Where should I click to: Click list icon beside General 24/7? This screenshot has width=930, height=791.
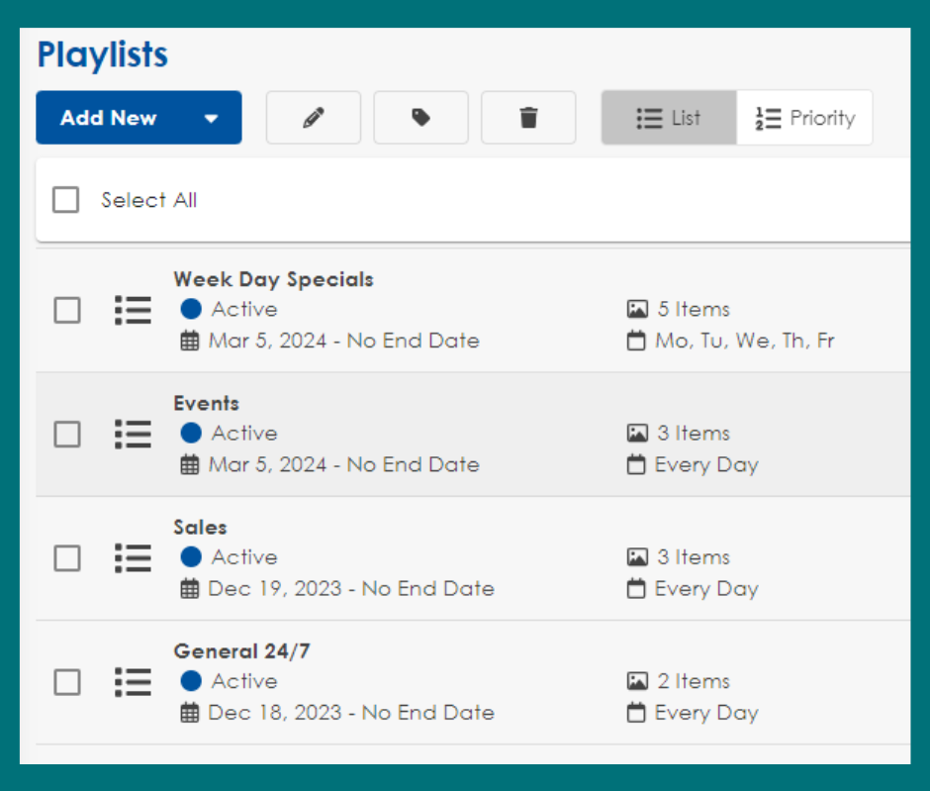point(133,682)
